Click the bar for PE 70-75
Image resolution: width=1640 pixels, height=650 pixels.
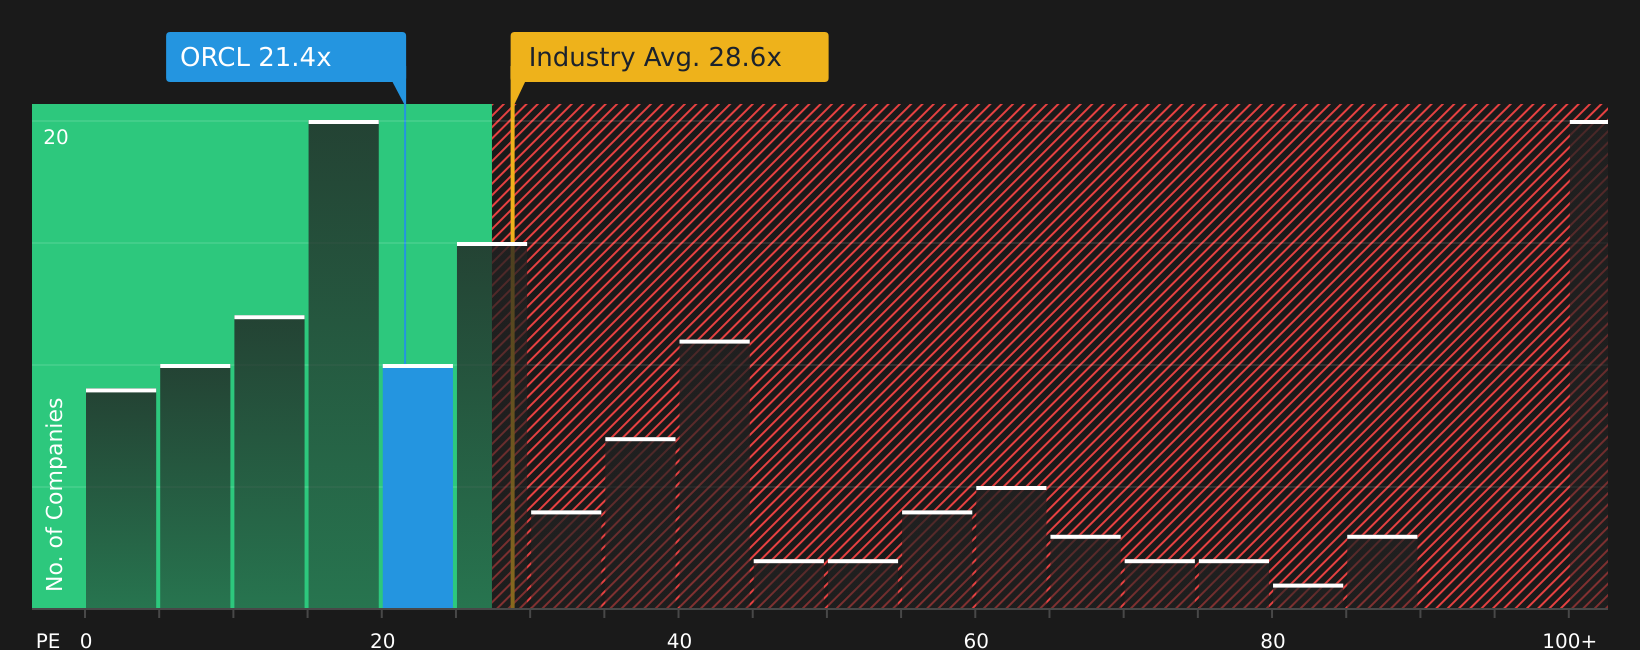[1159, 584]
